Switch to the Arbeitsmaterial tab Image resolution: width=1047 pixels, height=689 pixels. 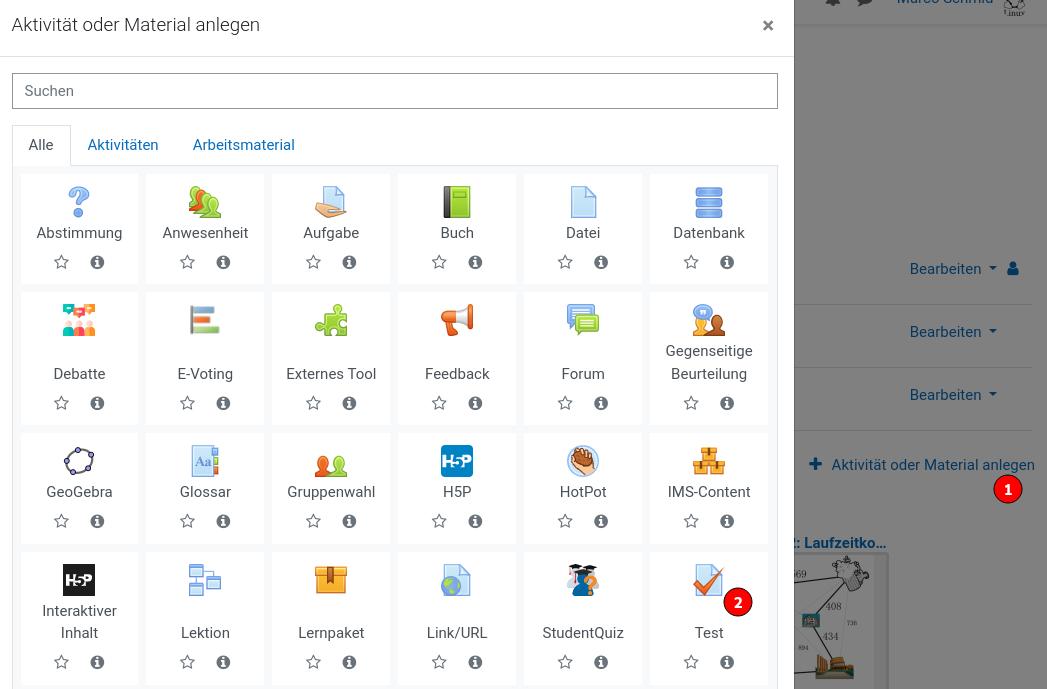click(x=243, y=145)
